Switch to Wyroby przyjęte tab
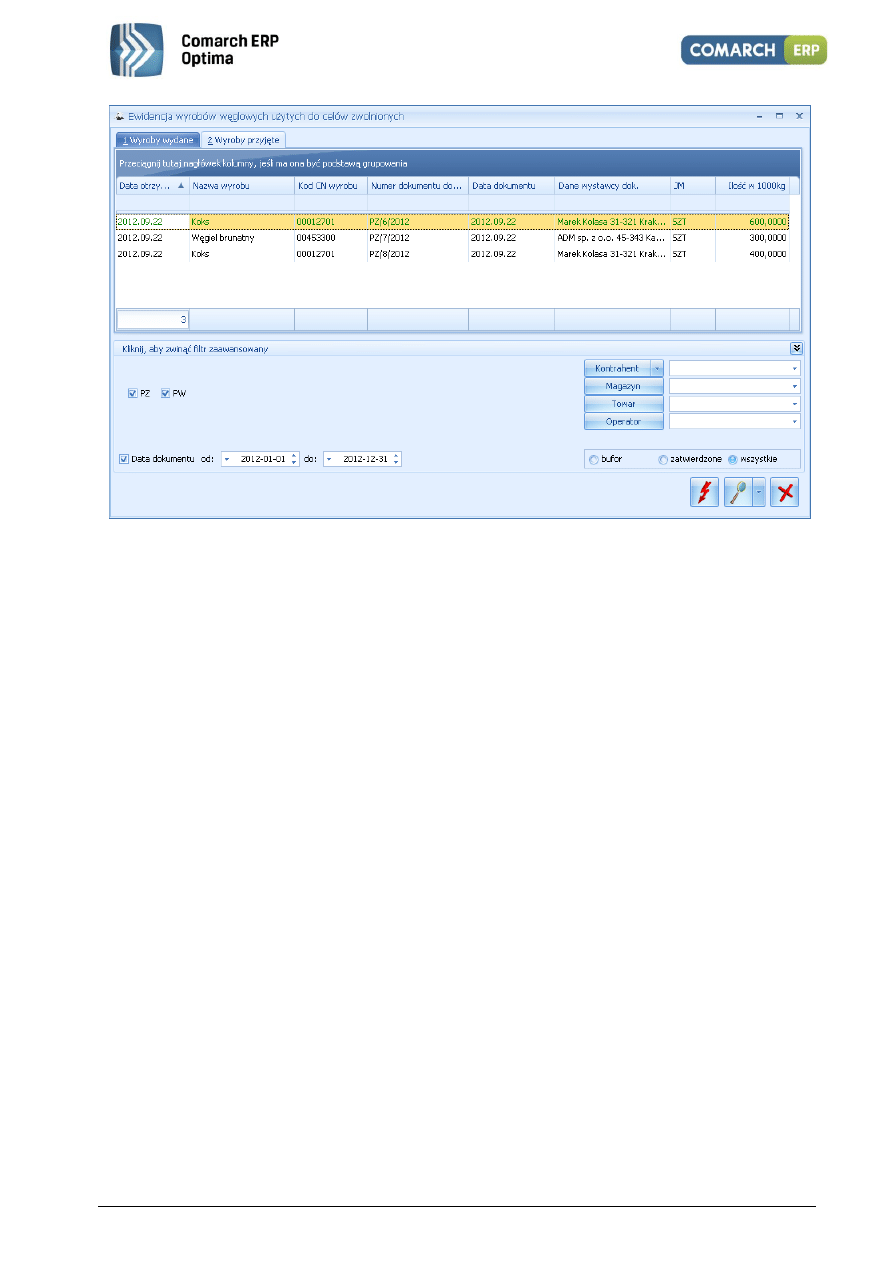Screen dimensions: 893x1263 (245, 140)
